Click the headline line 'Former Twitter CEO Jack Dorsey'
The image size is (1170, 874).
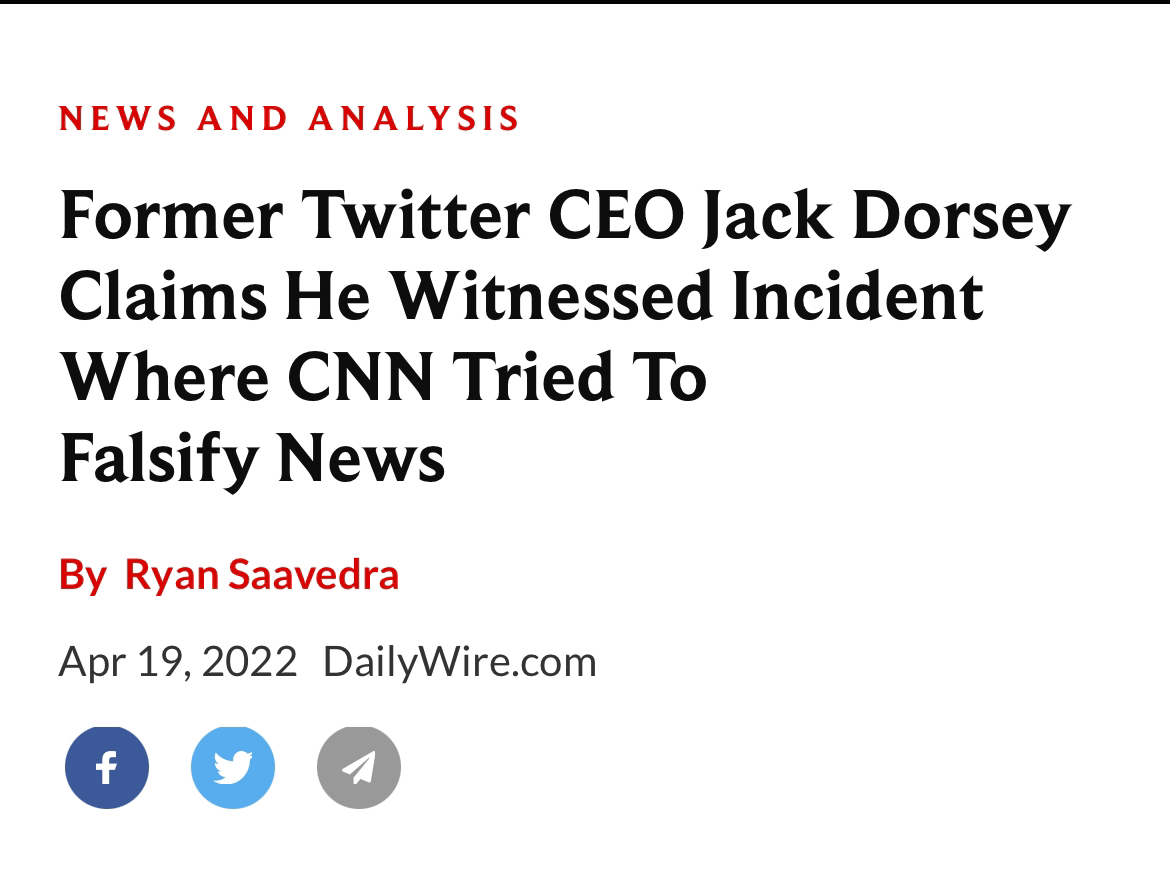(565, 216)
